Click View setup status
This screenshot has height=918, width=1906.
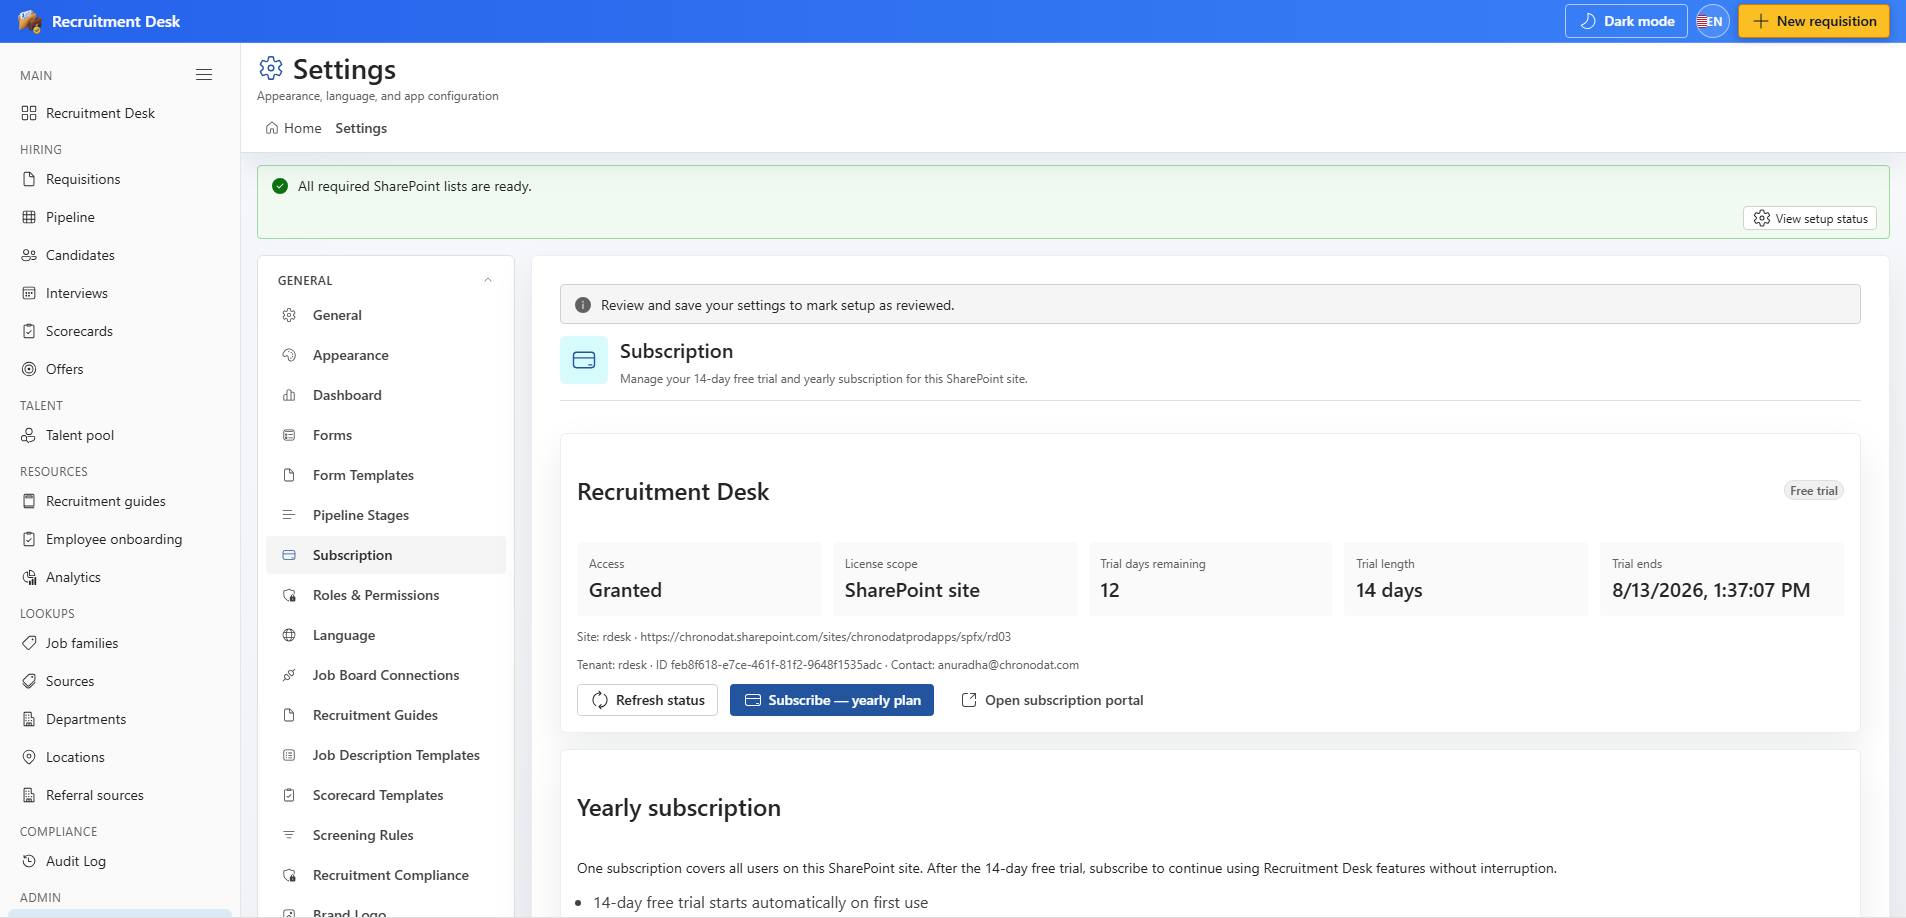pyautogui.click(x=1810, y=218)
